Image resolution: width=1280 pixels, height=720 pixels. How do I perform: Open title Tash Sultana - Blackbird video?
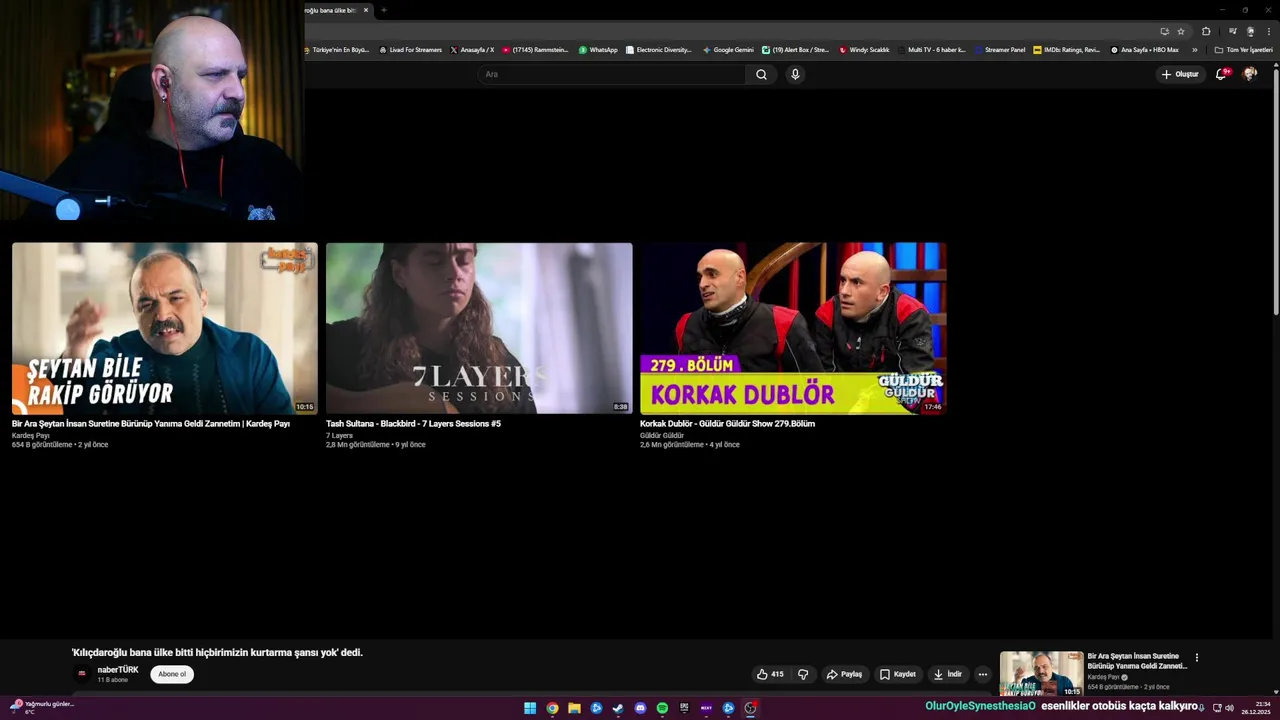(x=413, y=424)
